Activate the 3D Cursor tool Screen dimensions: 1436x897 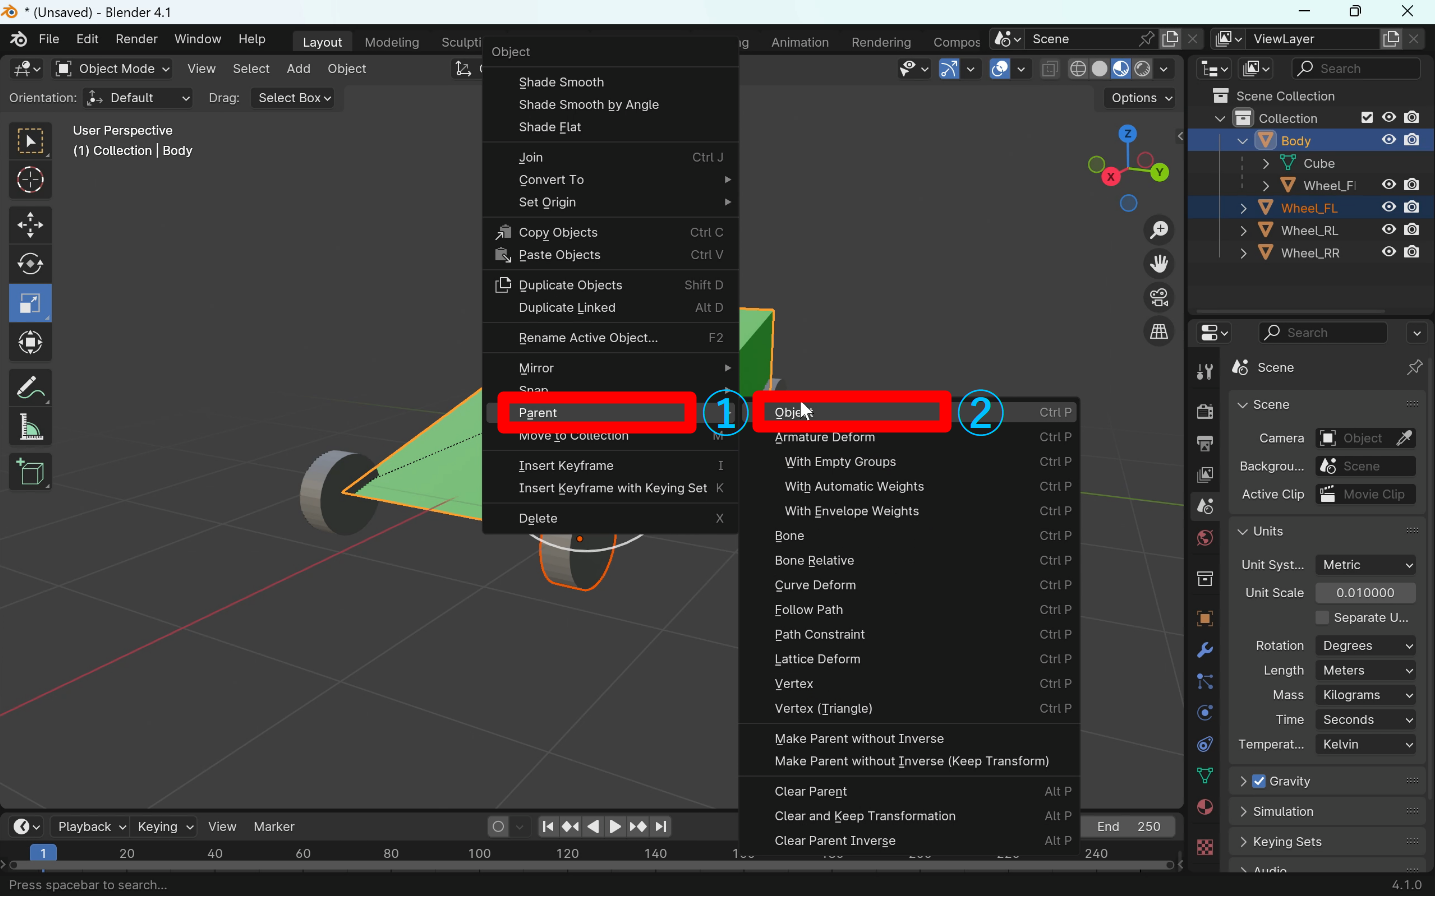pos(30,181)
